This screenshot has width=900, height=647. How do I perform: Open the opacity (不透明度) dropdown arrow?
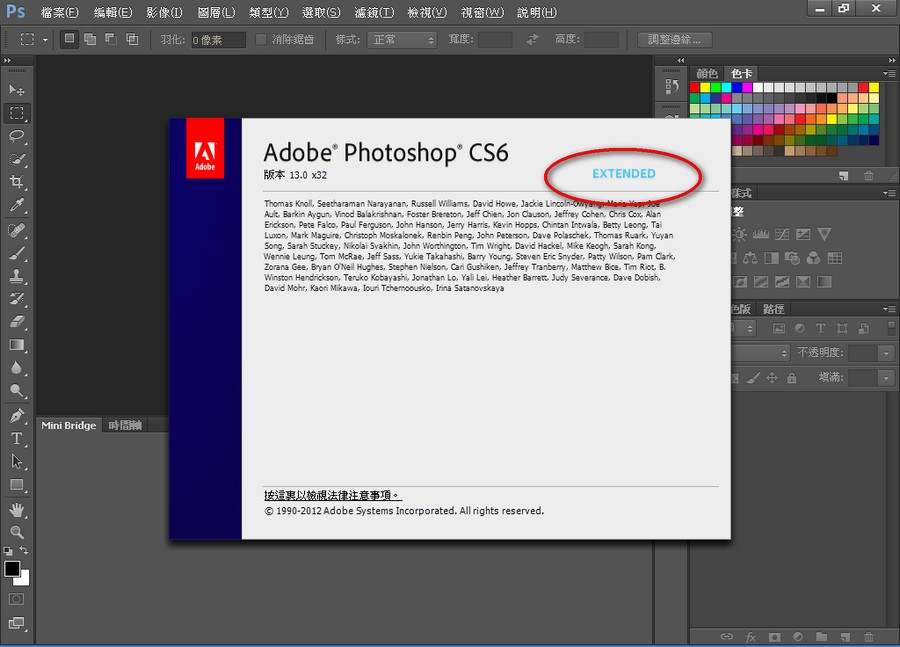click(x=887, y=353)
